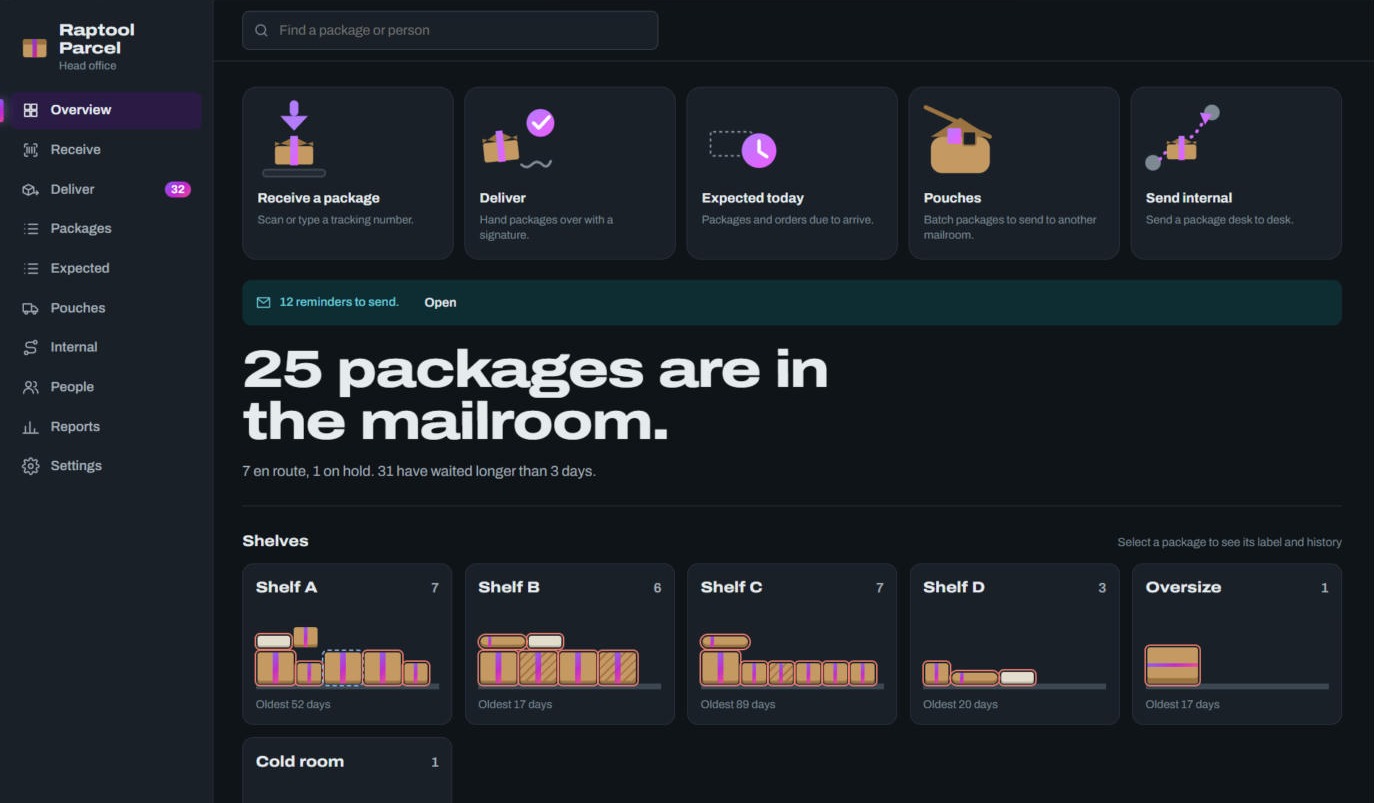Click the Expected today card title

pyautogui.click(x=753, y=198)
